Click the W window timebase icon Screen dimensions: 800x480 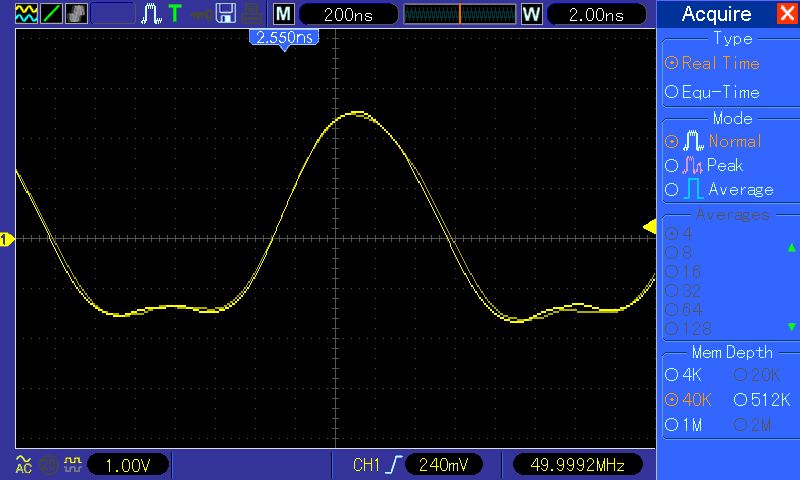[531, 14]
